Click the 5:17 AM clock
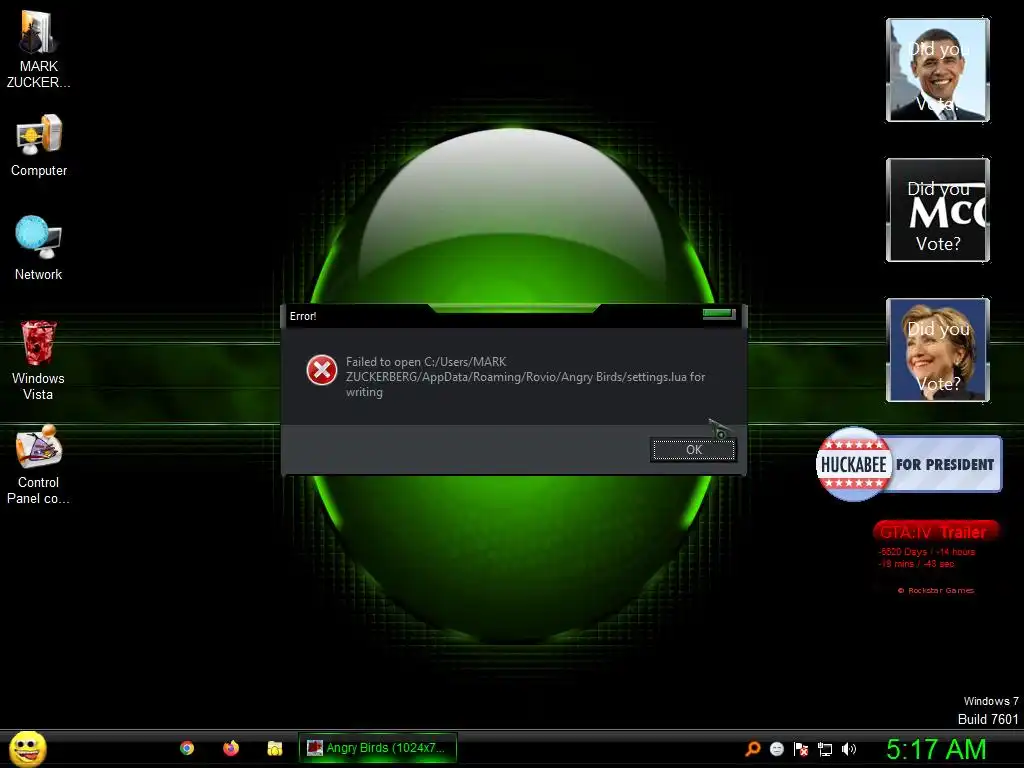 tap(936, 749)
